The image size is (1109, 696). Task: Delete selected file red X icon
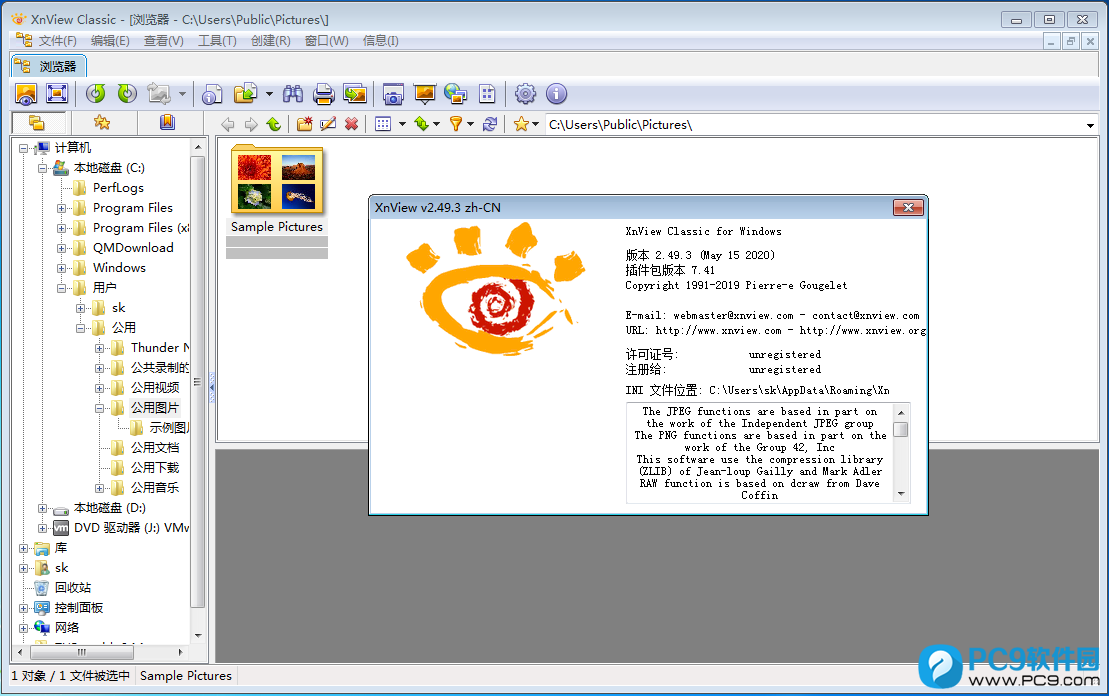[351, 124]
